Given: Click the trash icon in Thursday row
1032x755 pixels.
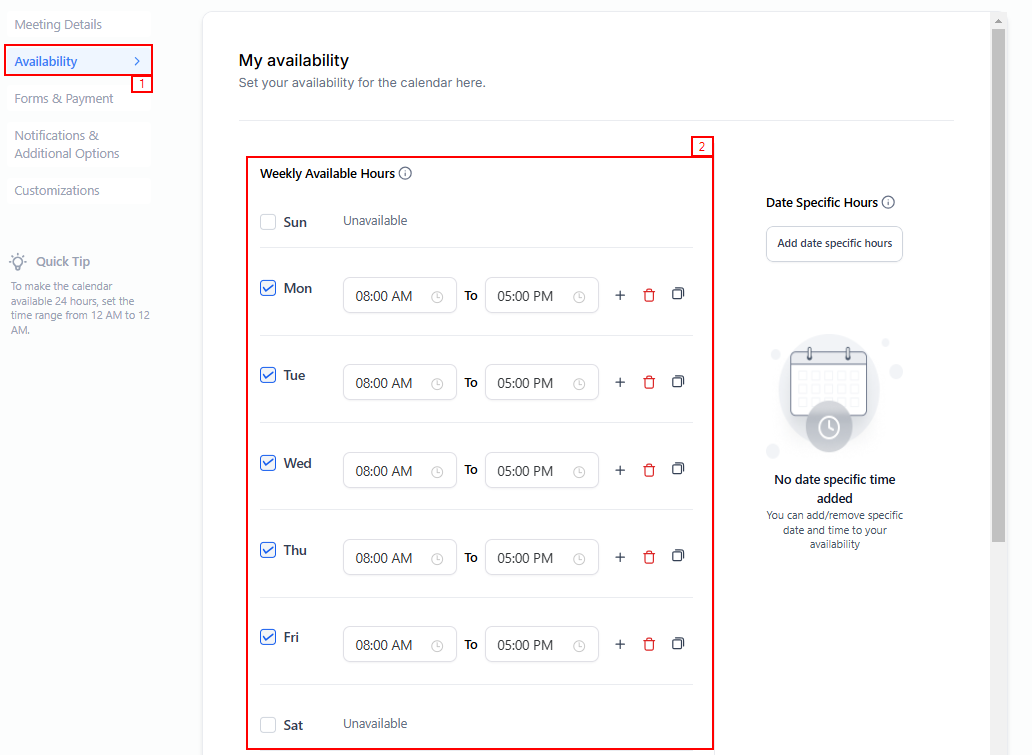Looking at the screenshot, I should [x=649, y=557].
